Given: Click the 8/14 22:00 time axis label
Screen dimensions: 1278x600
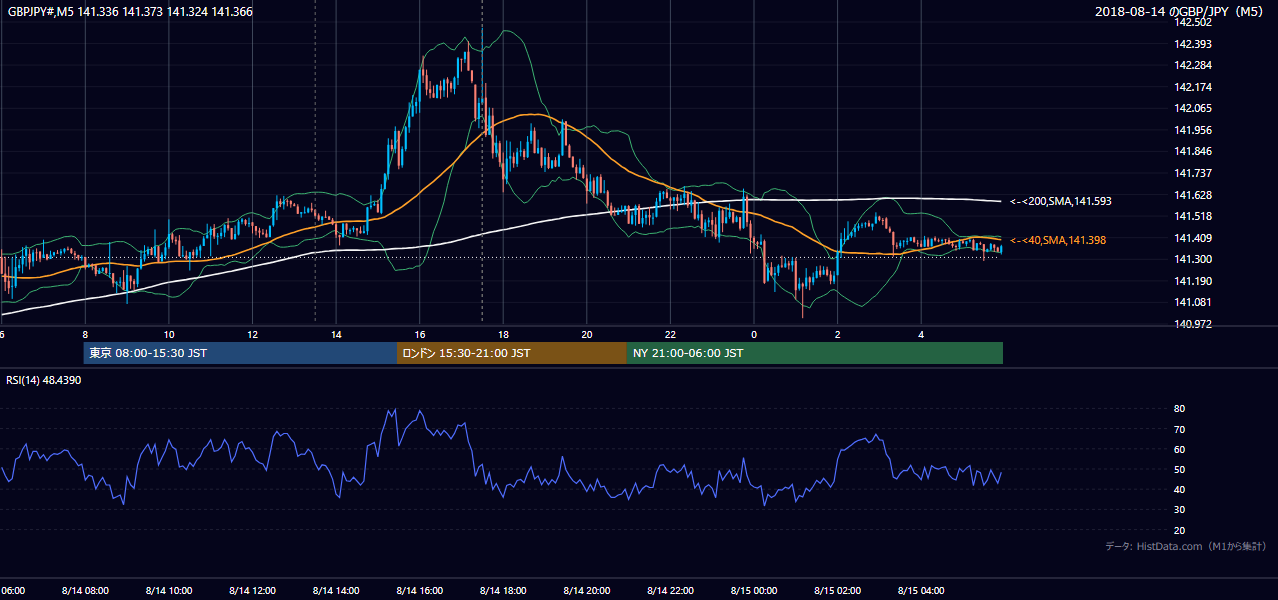Looking at the screenshot, I should click(x=671, y=591).
